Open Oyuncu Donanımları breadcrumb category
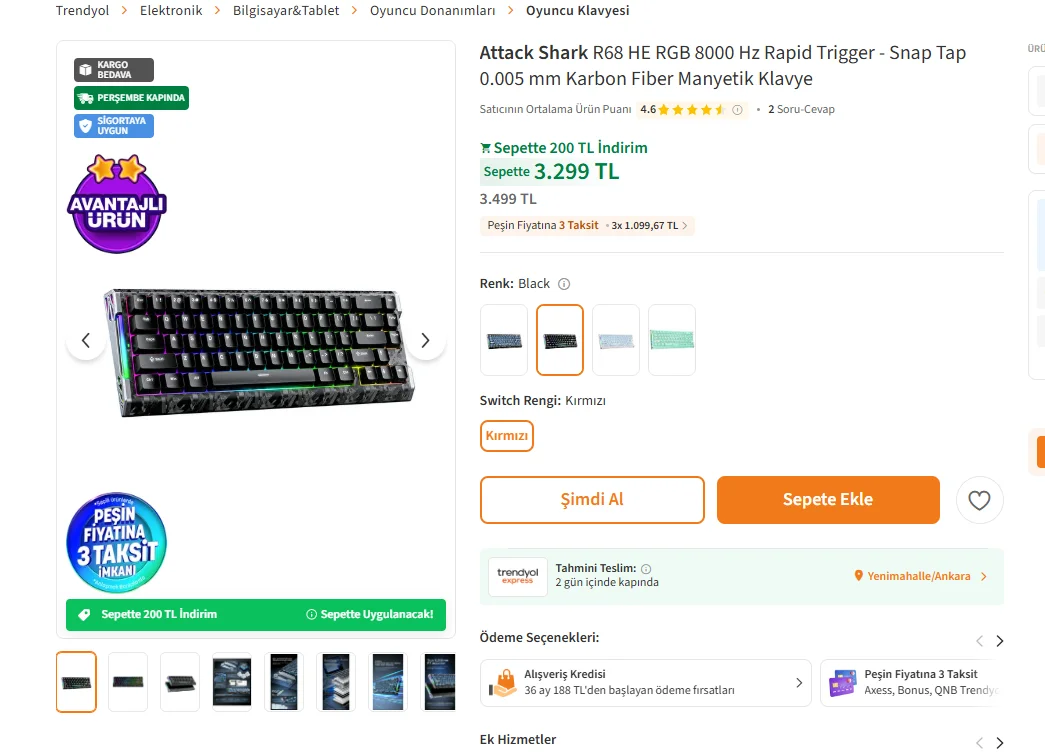This screenshot has width=1045, height=753. coord(433,11)
